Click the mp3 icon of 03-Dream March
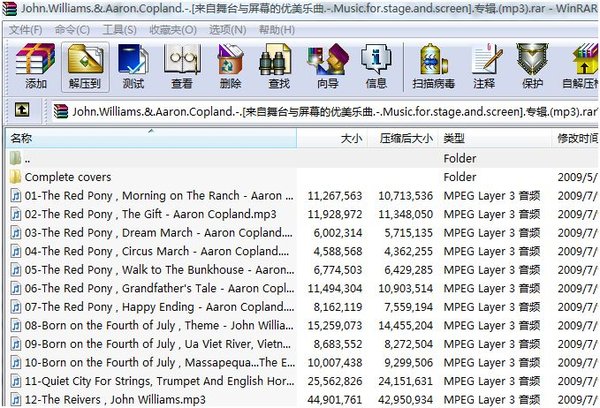 16,233
